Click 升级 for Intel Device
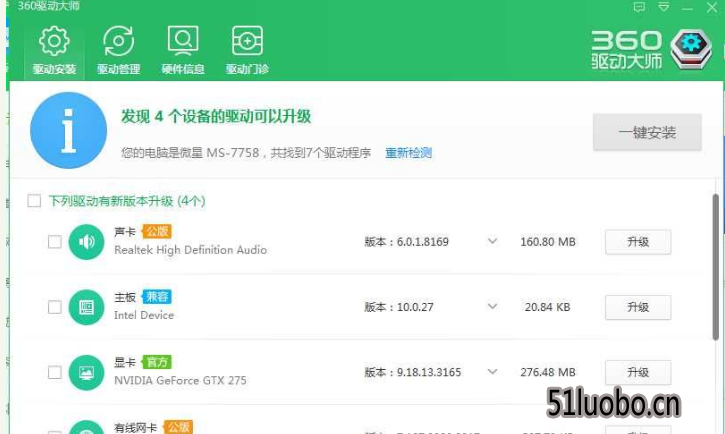The width and height of the screenshot is (725, 434). click(x=638, y=307)
